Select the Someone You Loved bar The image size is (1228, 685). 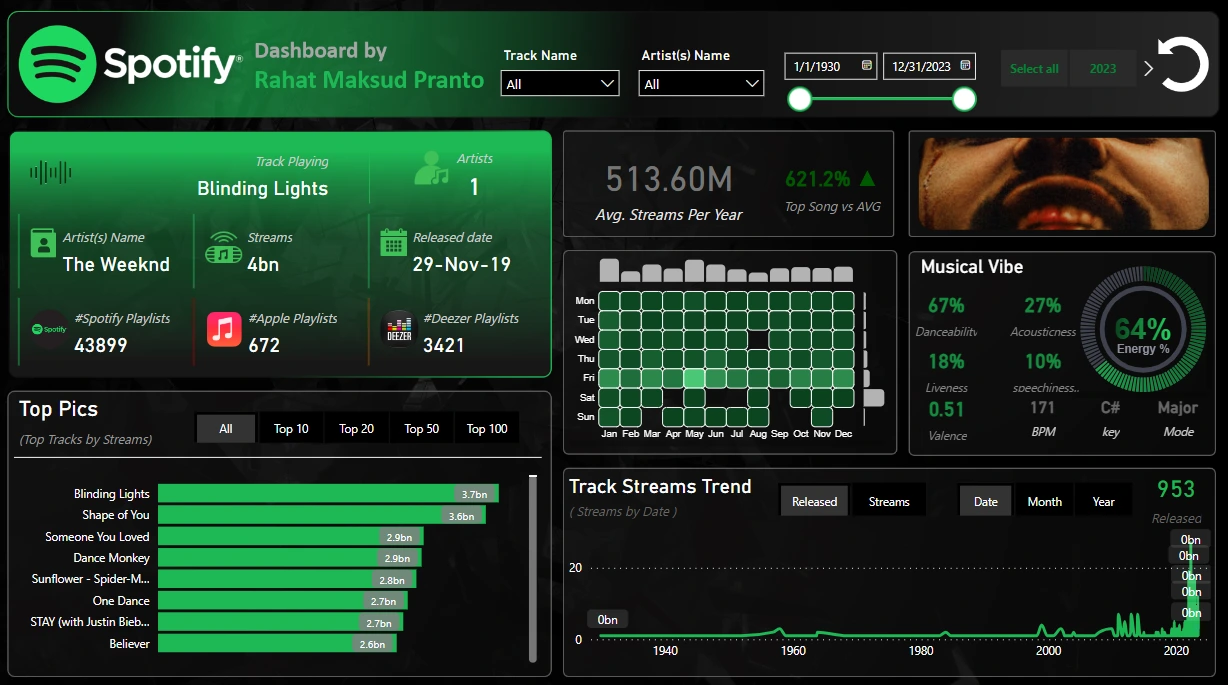click(293, 537)
